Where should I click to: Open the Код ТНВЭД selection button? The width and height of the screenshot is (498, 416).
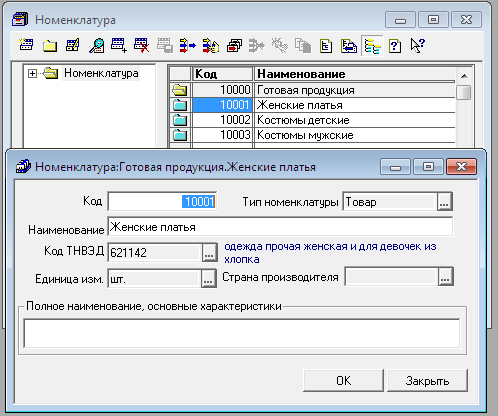point(209,253)
